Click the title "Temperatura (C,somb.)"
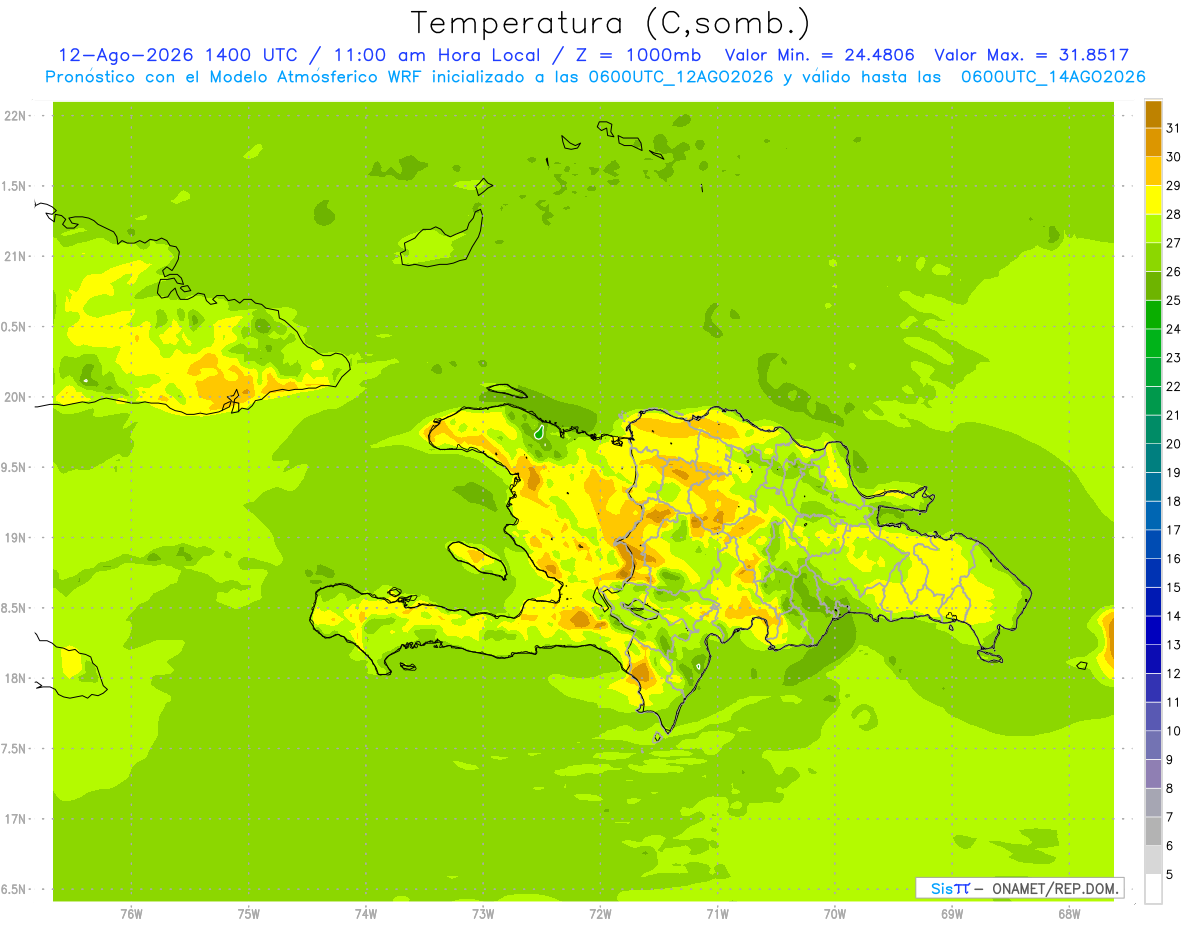This screenshot has width=1200, height=927. (x=610, y=23)
